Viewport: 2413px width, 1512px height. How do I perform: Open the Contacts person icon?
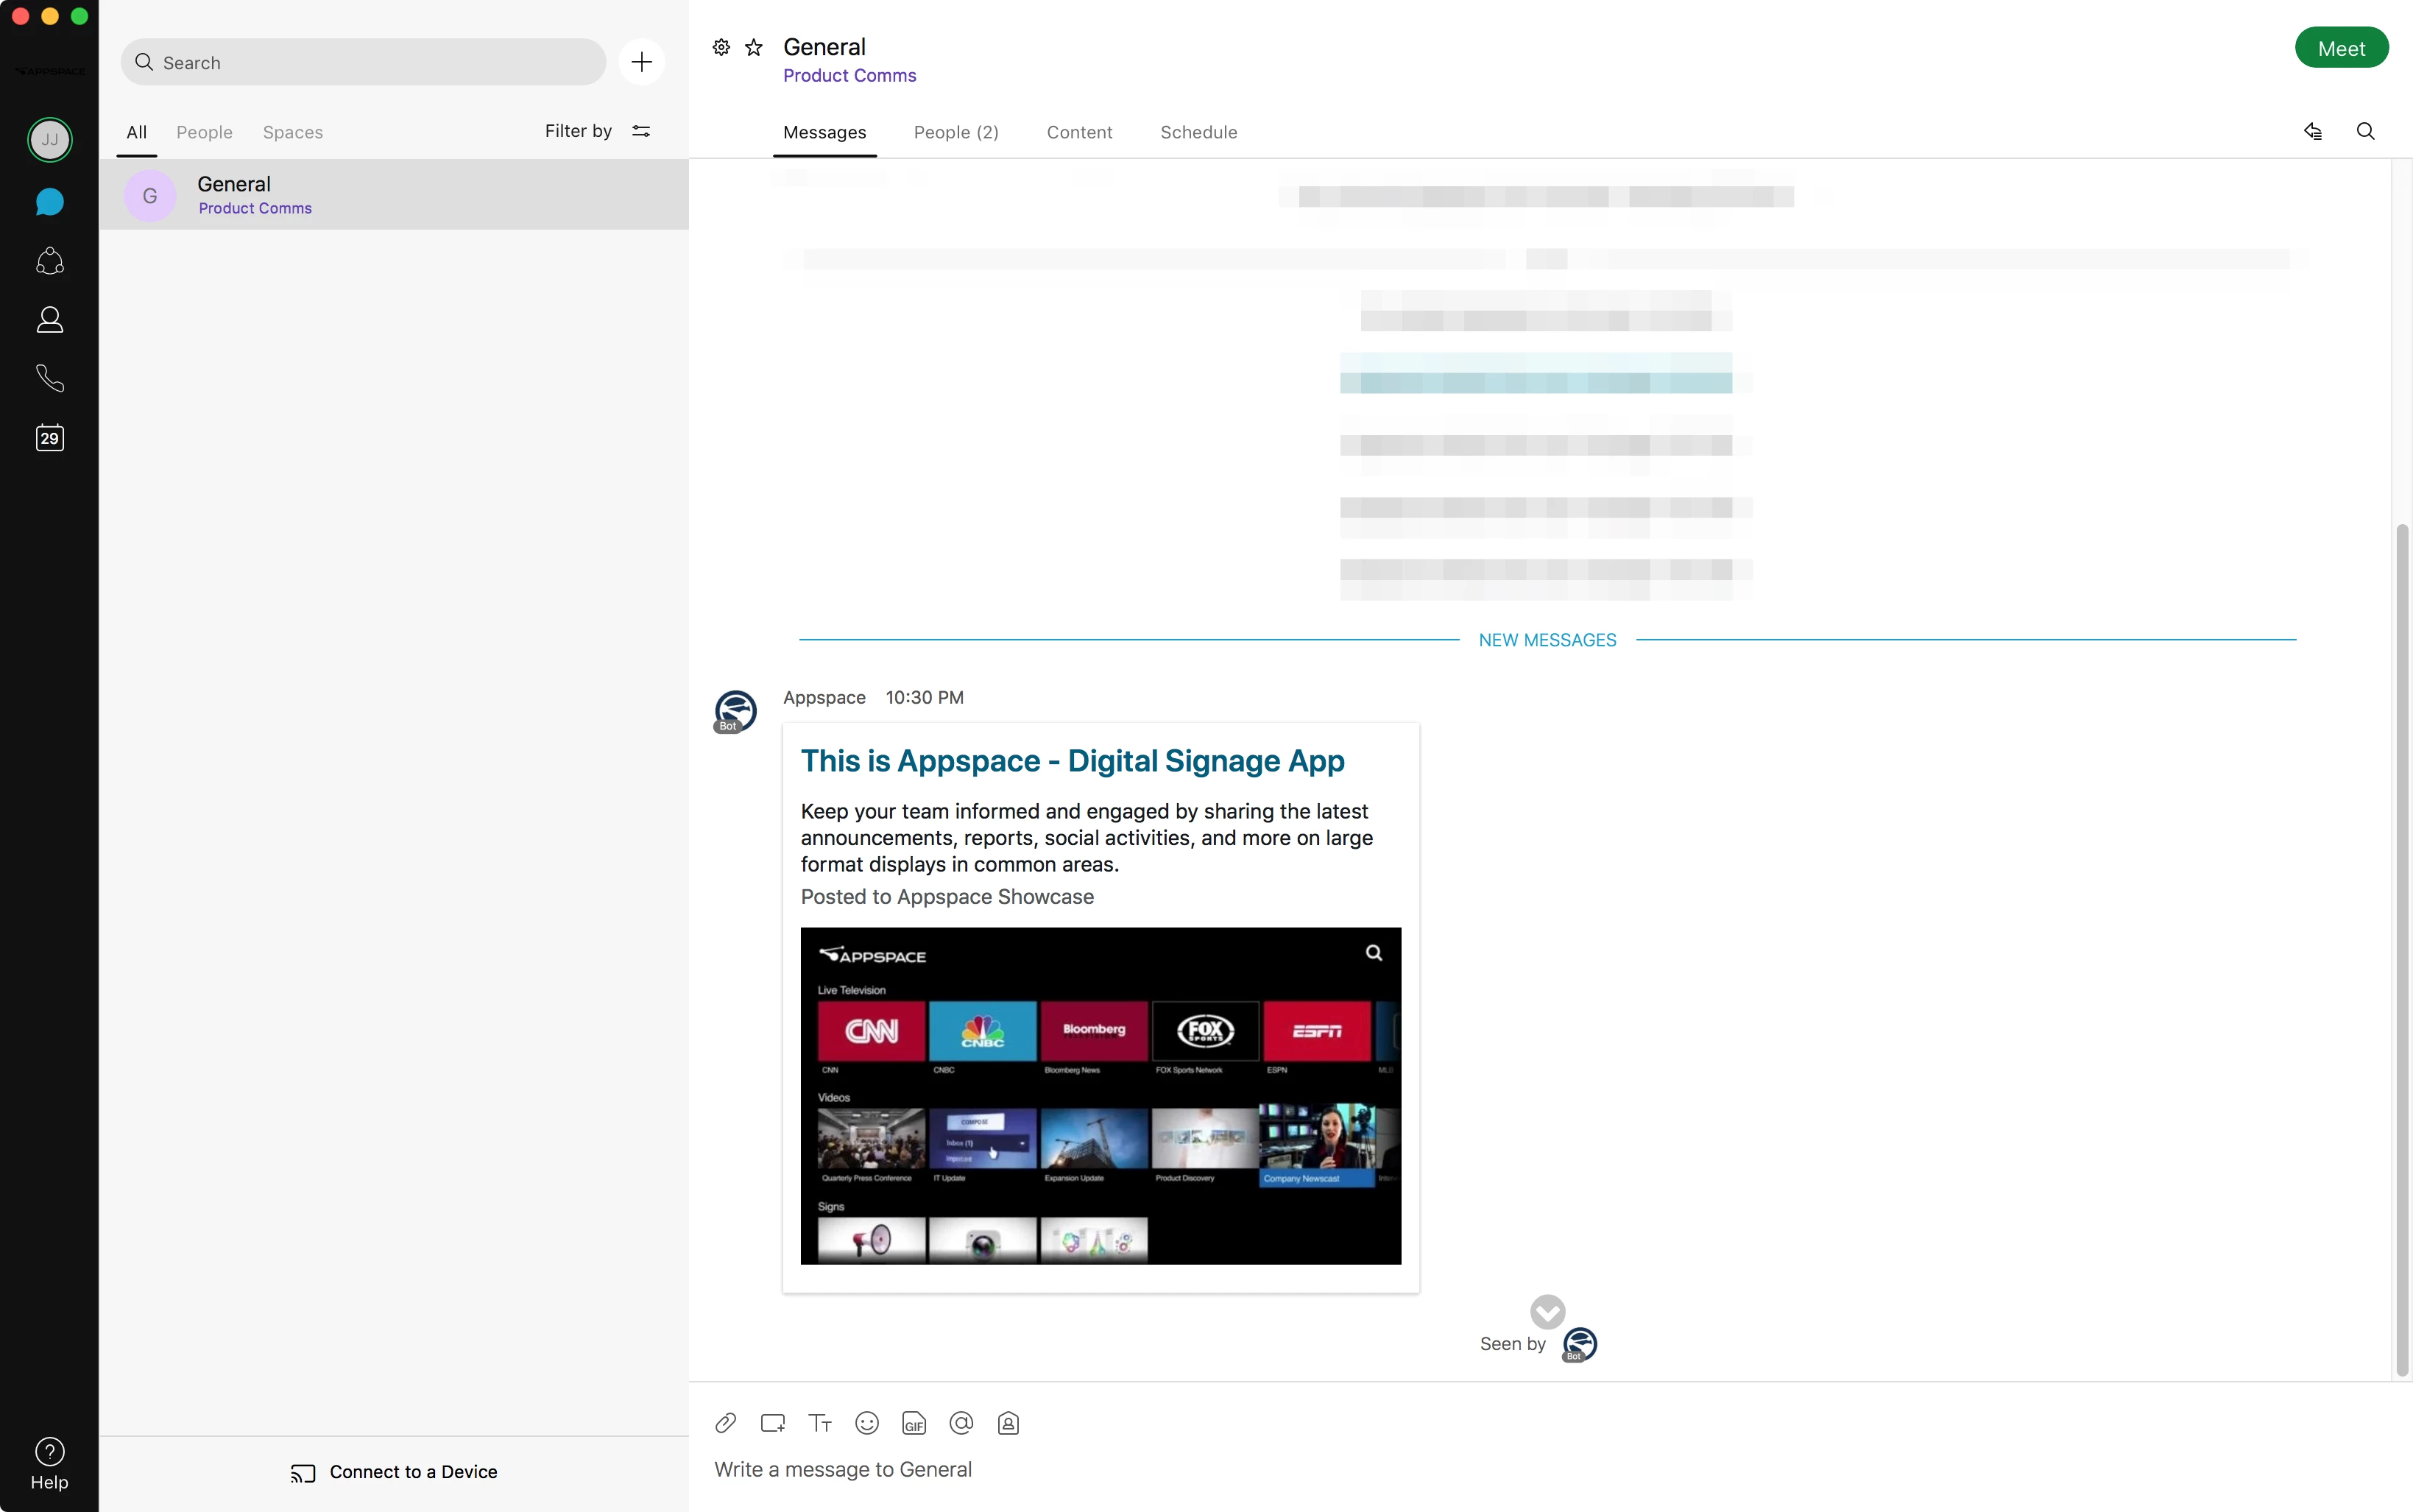[49, 320]
